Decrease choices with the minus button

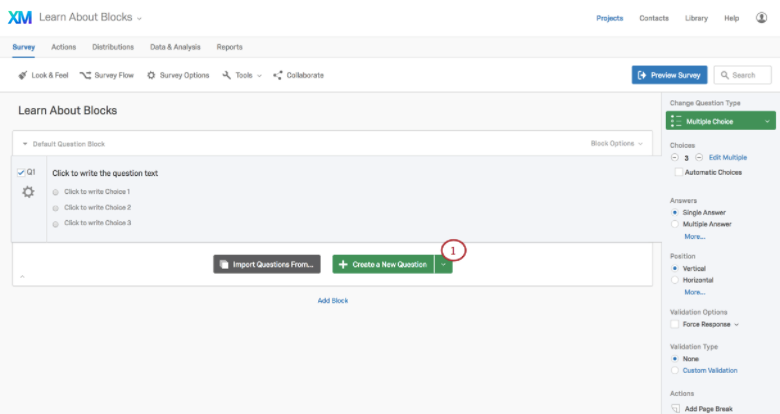point(675,157)
